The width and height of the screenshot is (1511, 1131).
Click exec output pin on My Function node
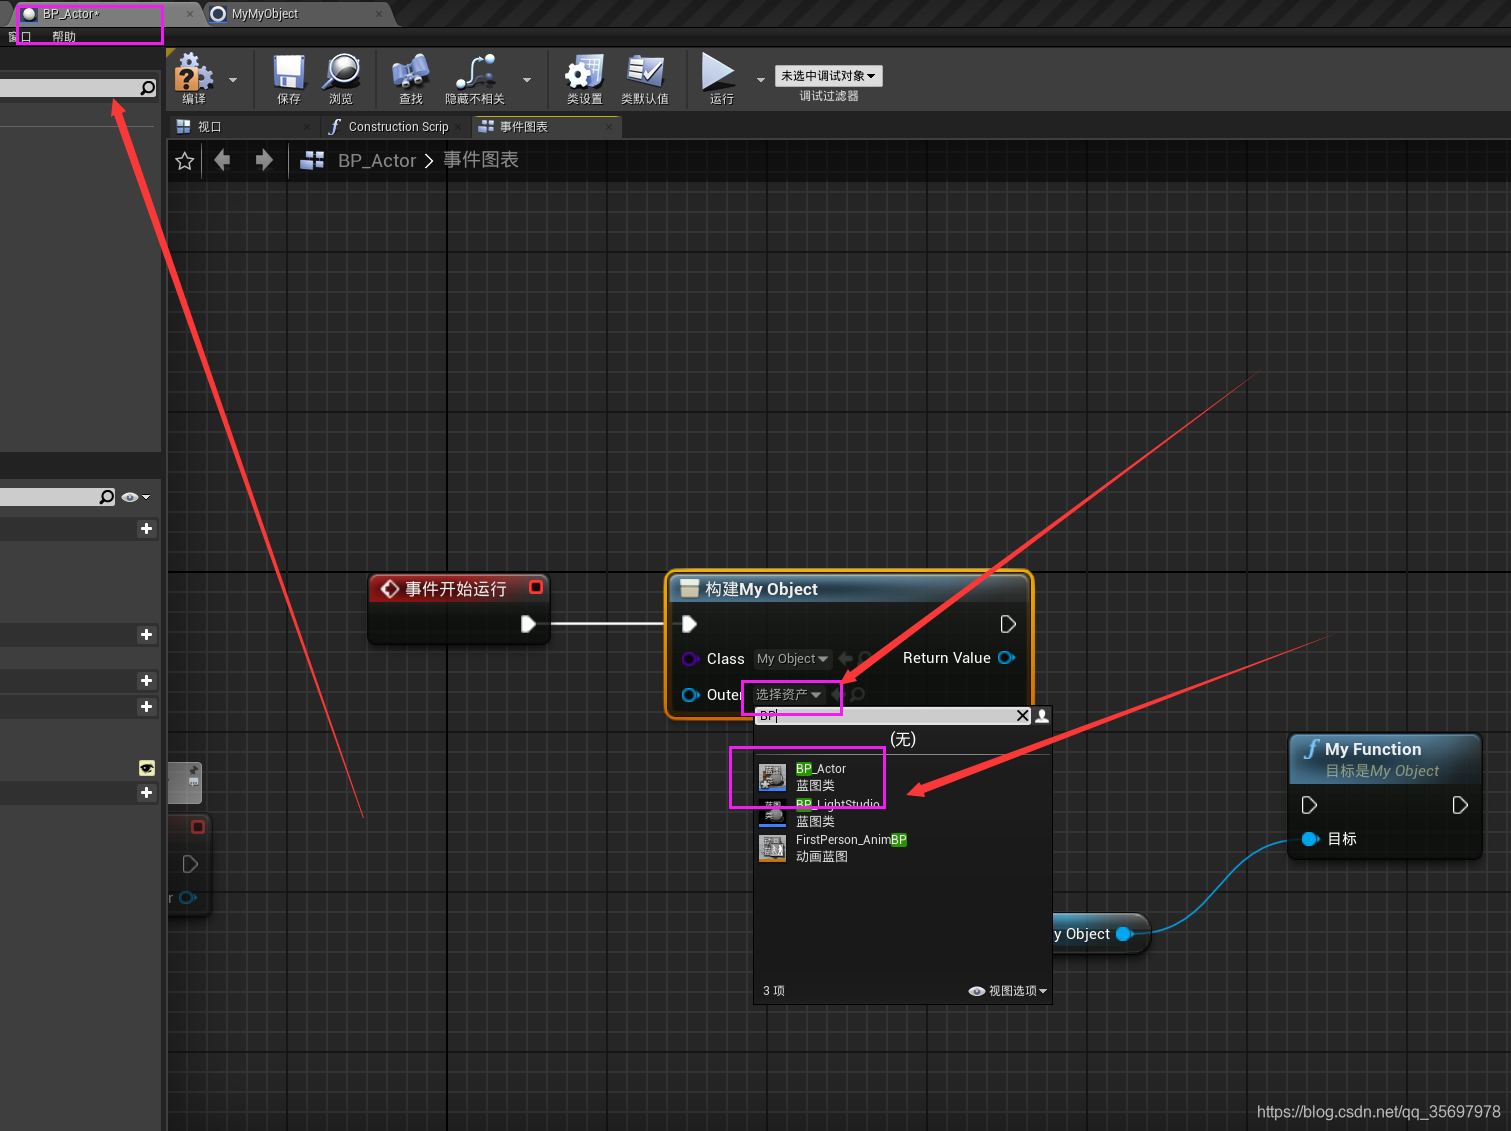[x=1460, y=805]
